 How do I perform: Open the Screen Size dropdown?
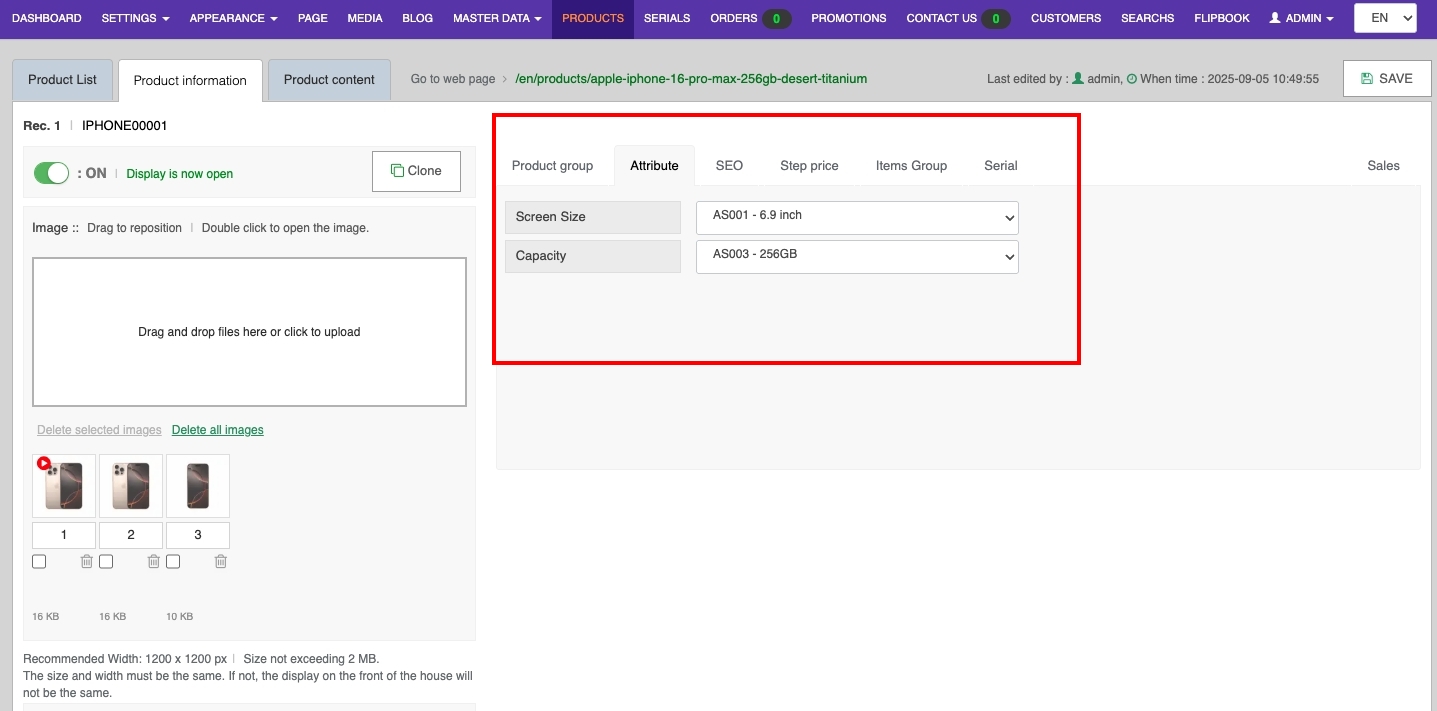pos(857,217)
